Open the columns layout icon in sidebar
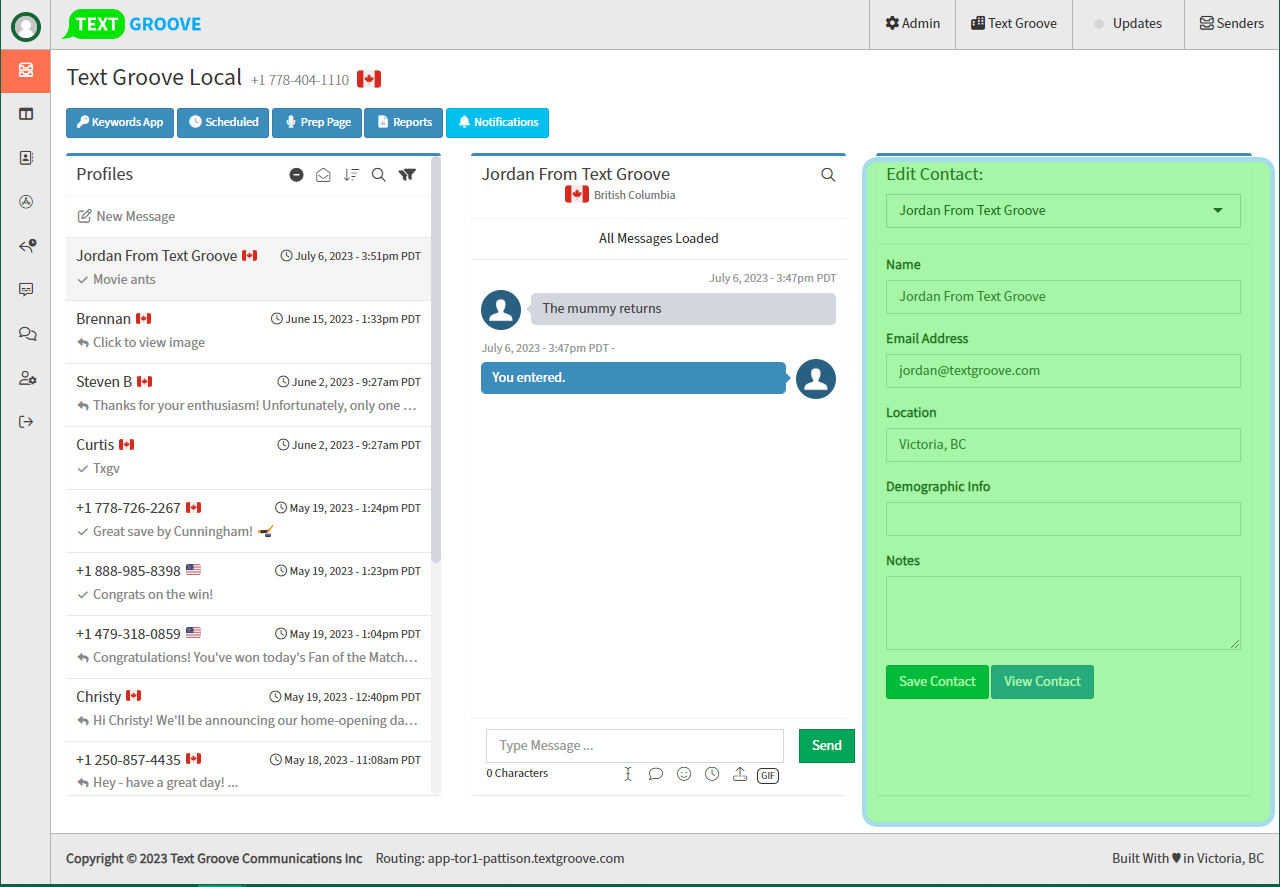1280x887 pixels. [x=26, y=114]
